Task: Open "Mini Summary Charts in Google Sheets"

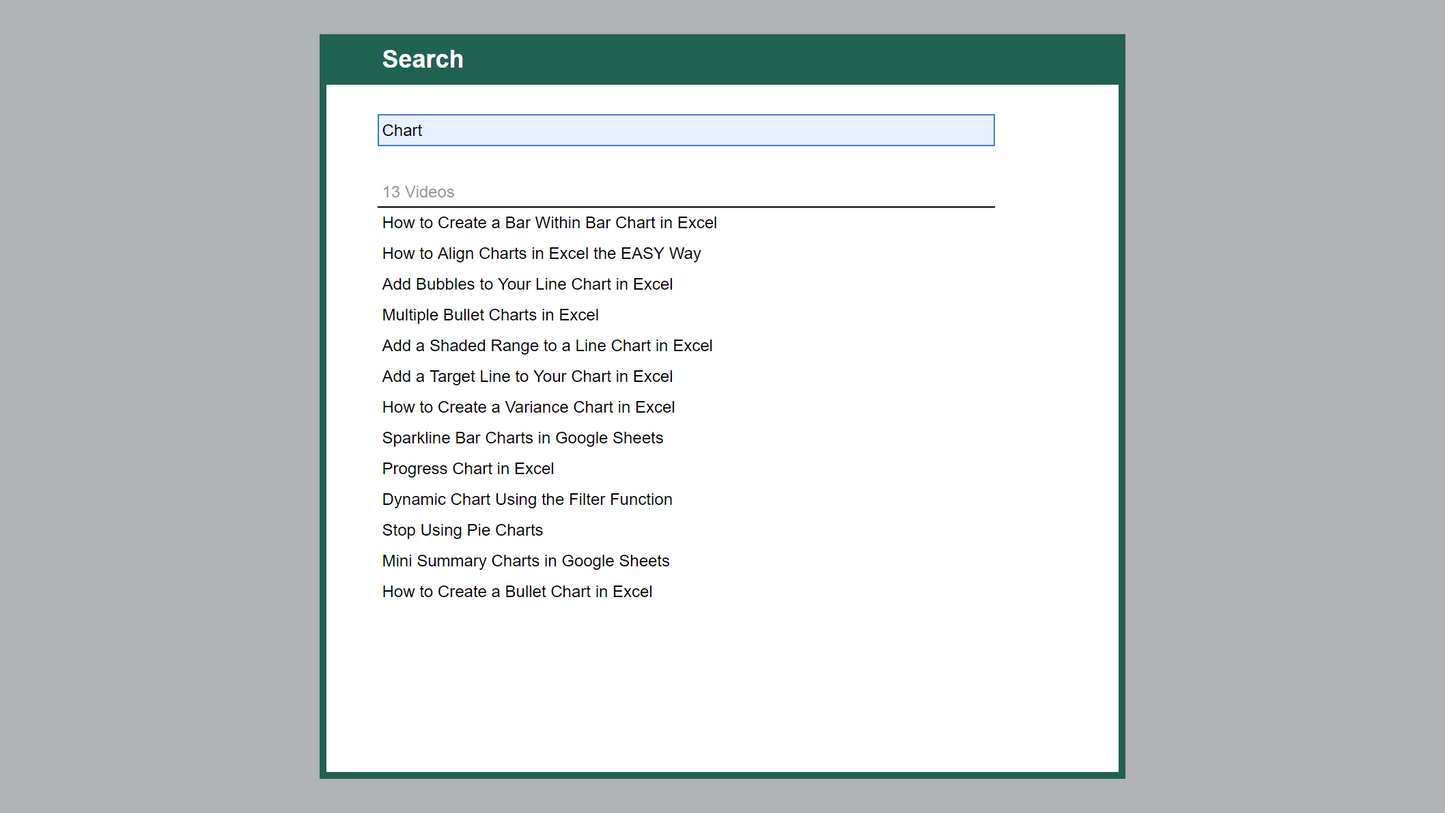Action: pyautogui.click(x=525, y=561)
